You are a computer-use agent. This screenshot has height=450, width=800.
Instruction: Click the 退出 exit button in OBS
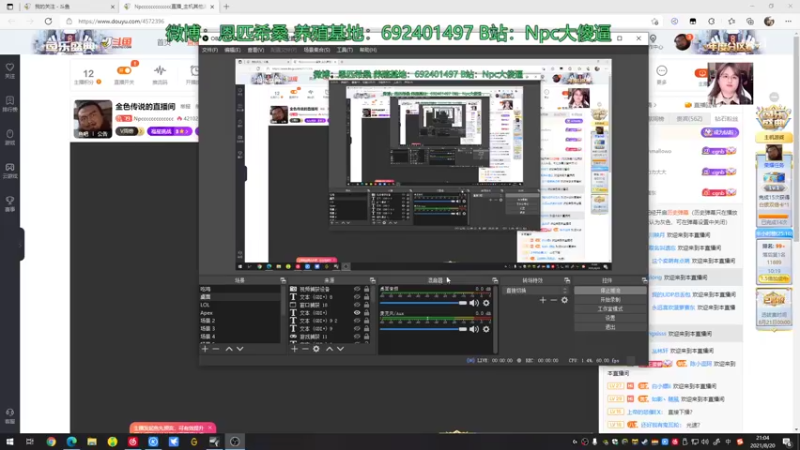coord(610,327)
